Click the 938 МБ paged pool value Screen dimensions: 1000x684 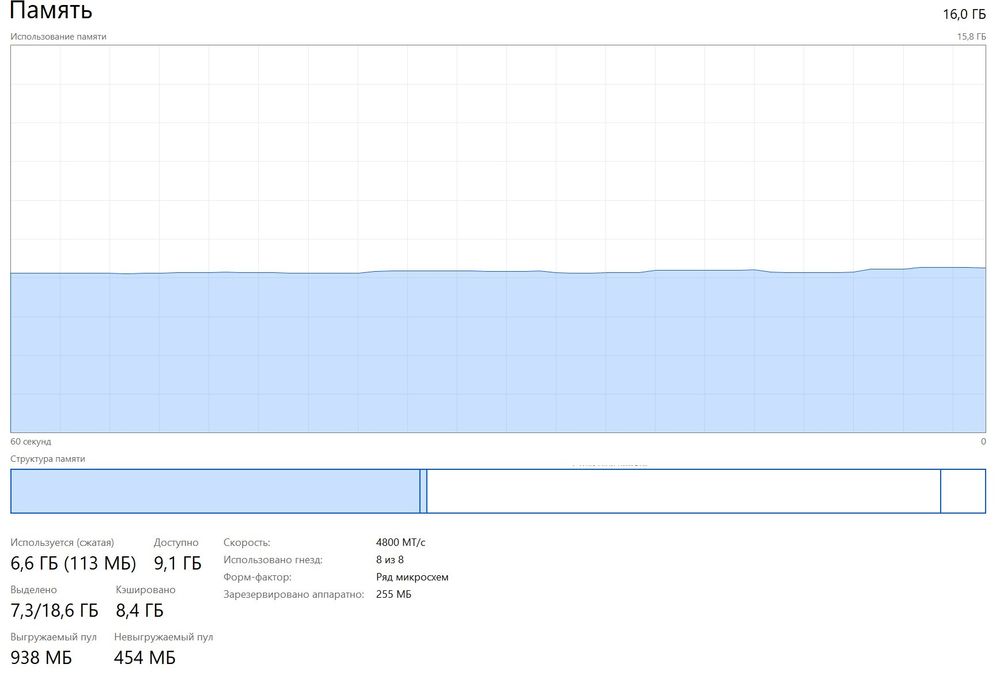pyautogui.click(x=41, y=657)
